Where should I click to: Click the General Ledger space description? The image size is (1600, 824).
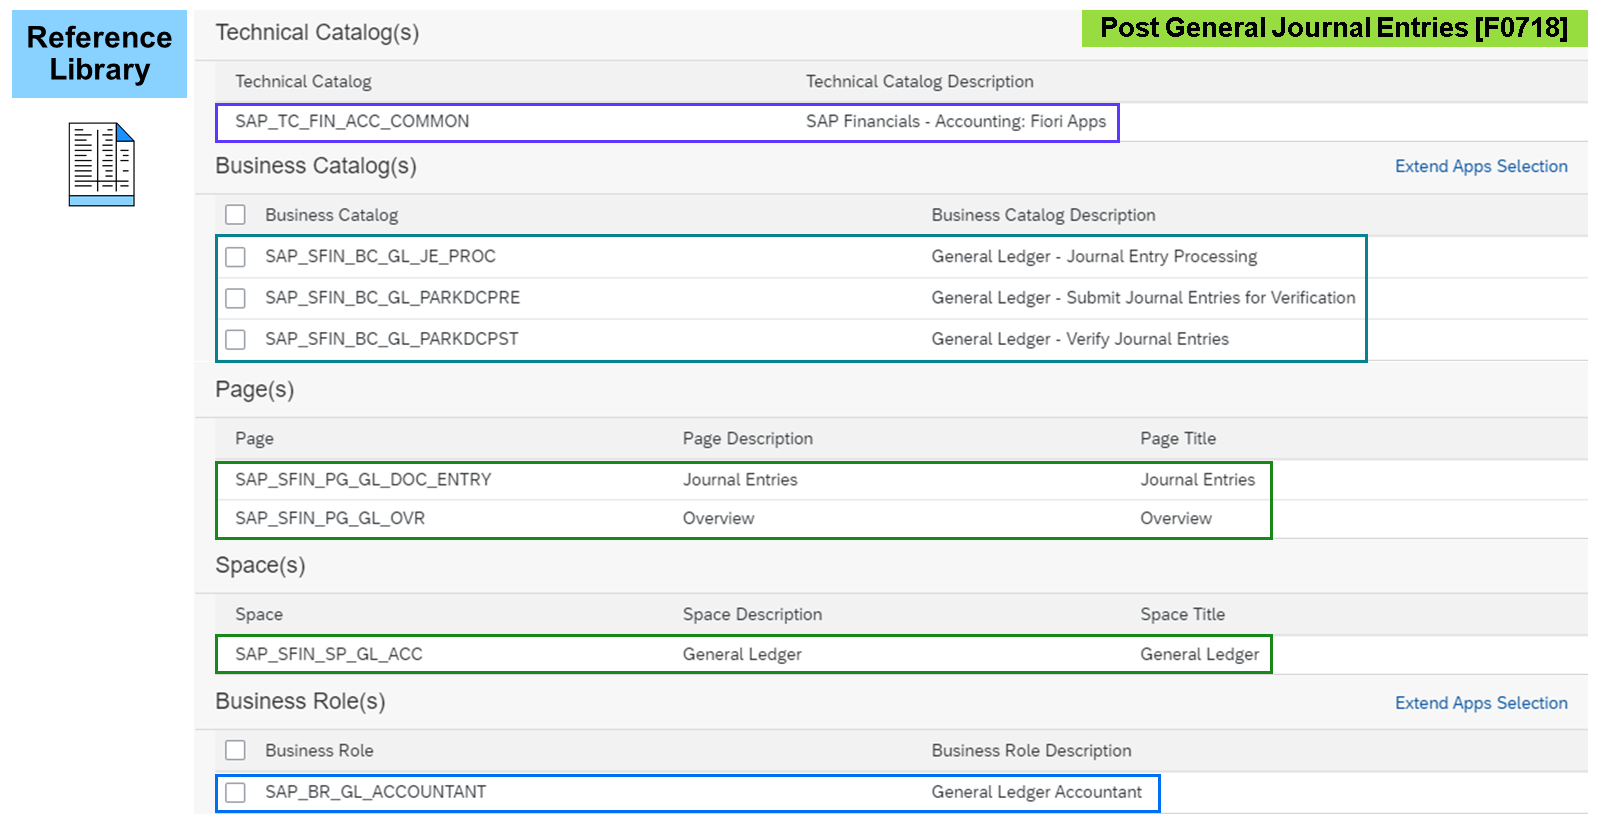tap(742, 654)
